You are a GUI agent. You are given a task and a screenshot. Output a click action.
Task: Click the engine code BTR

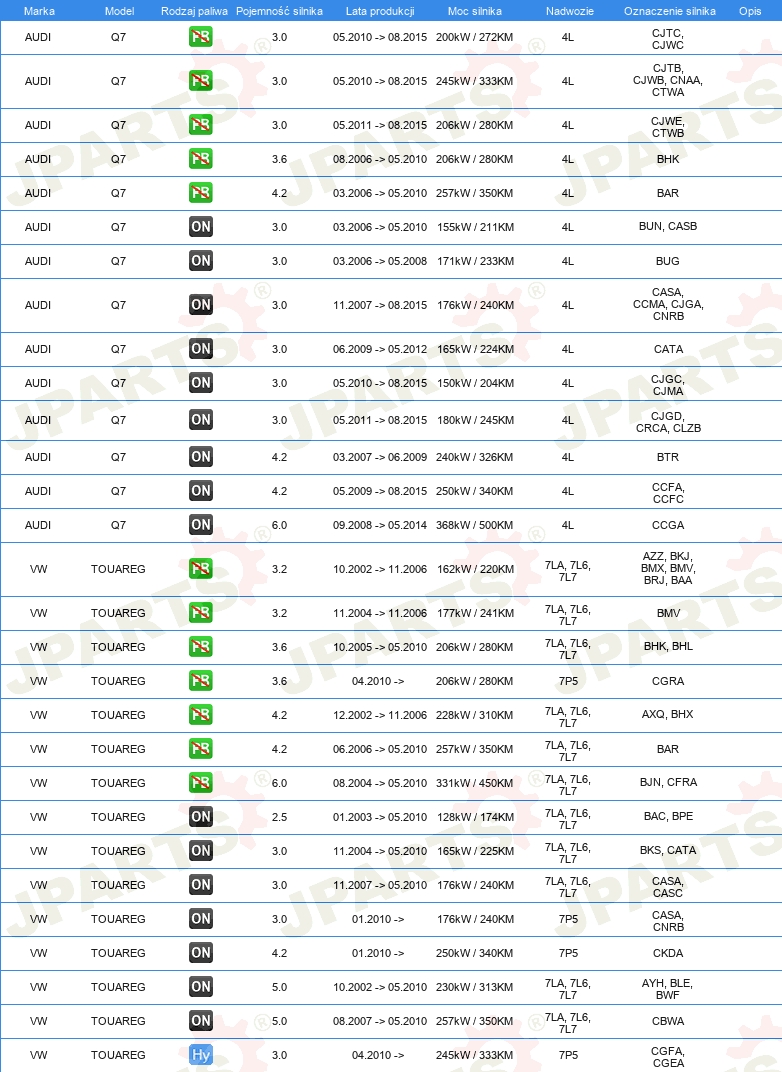[x=668, y=457]
